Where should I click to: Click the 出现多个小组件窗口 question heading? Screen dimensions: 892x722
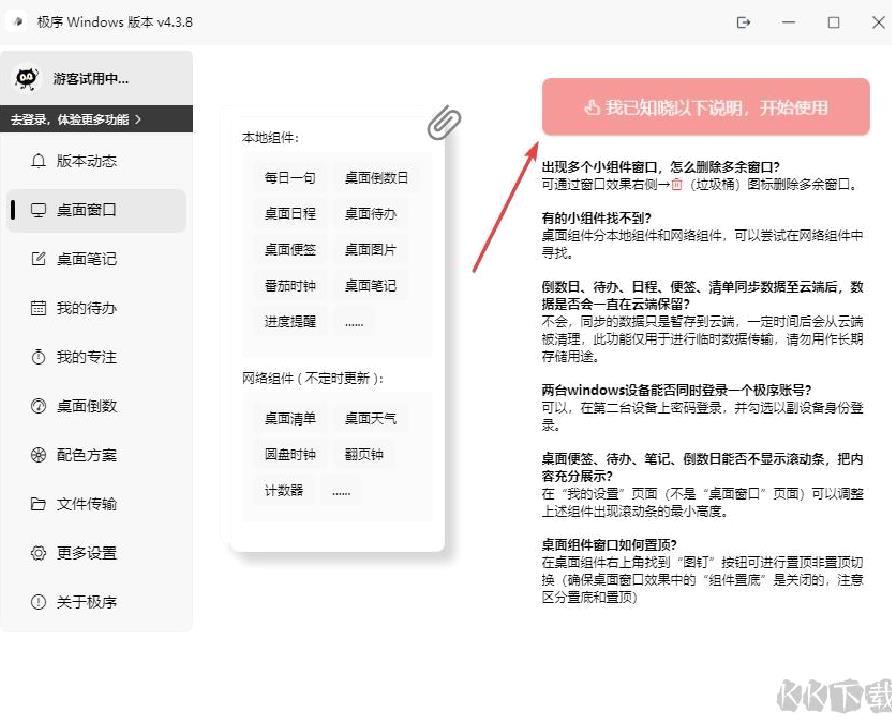tap(660, 167)
